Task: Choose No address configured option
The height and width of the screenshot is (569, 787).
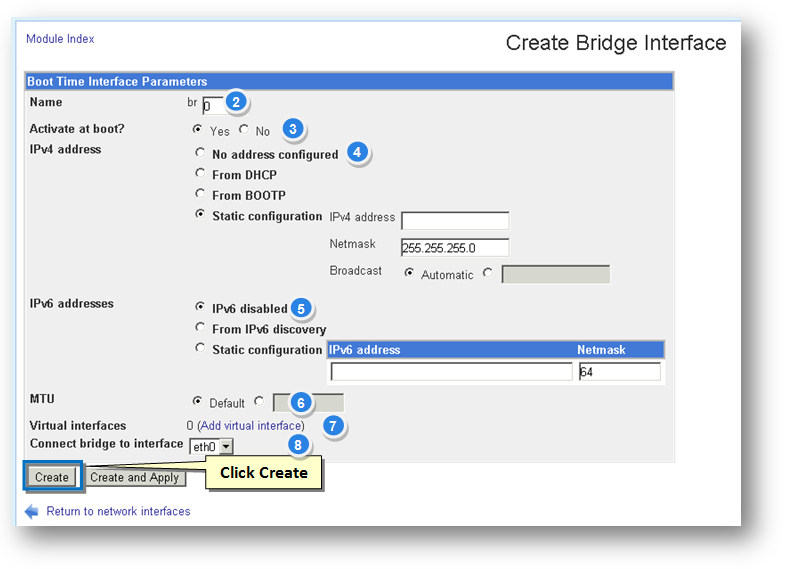Action: pyautogui.click(x=200, y=153)
